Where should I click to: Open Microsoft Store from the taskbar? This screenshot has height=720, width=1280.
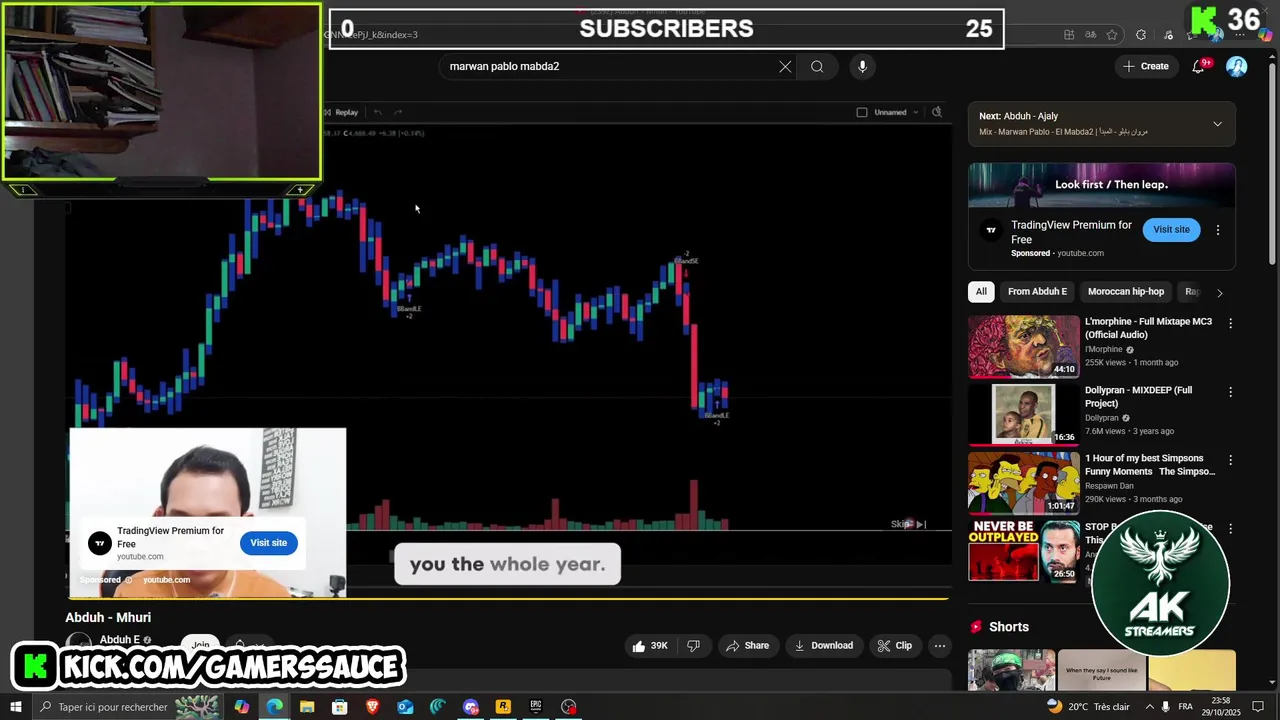(340, 707)
